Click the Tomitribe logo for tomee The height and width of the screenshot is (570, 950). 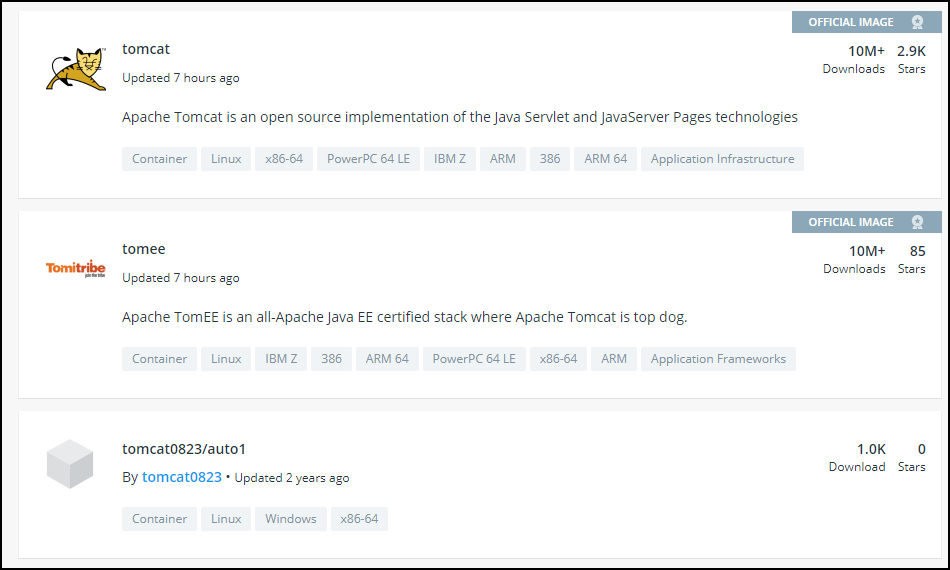click(x=76, y=268)
